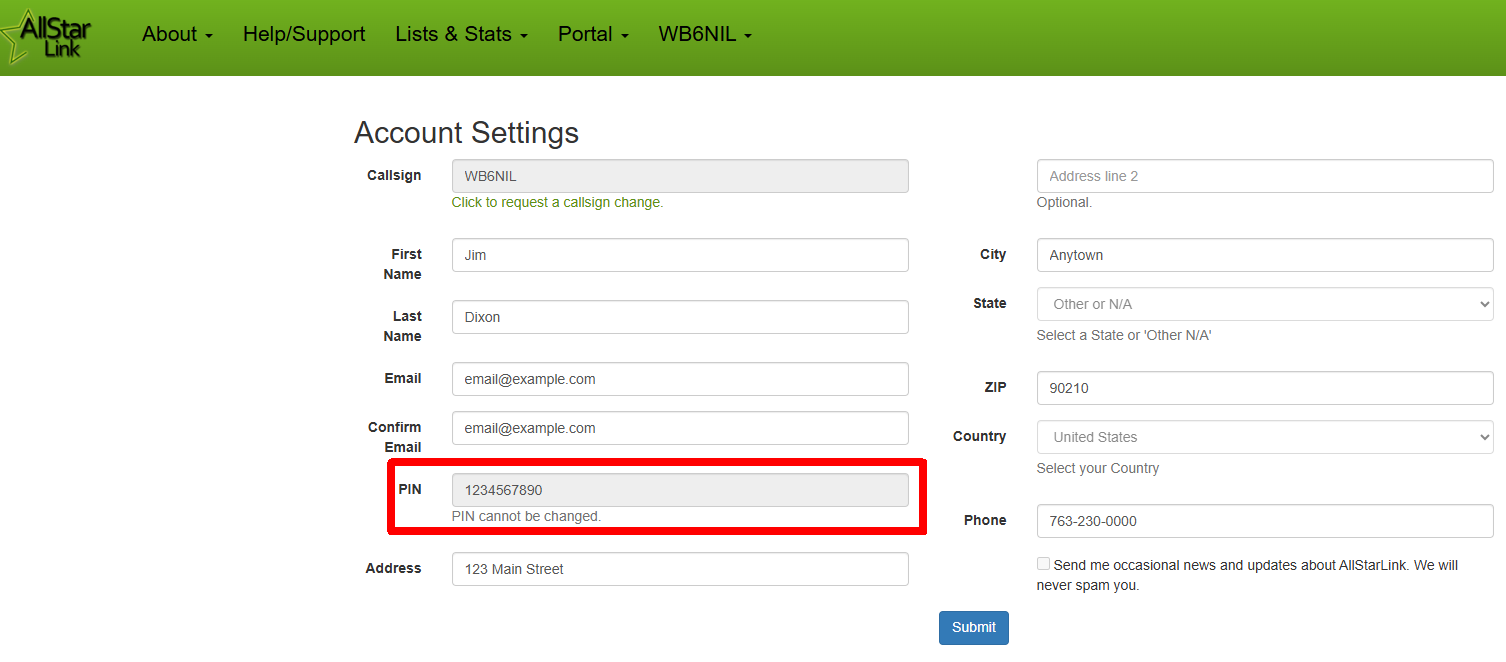This screenshot has height=662, width=1506.
Task: Click the ZIP field showing 90210
Action: click(1265, 388)
